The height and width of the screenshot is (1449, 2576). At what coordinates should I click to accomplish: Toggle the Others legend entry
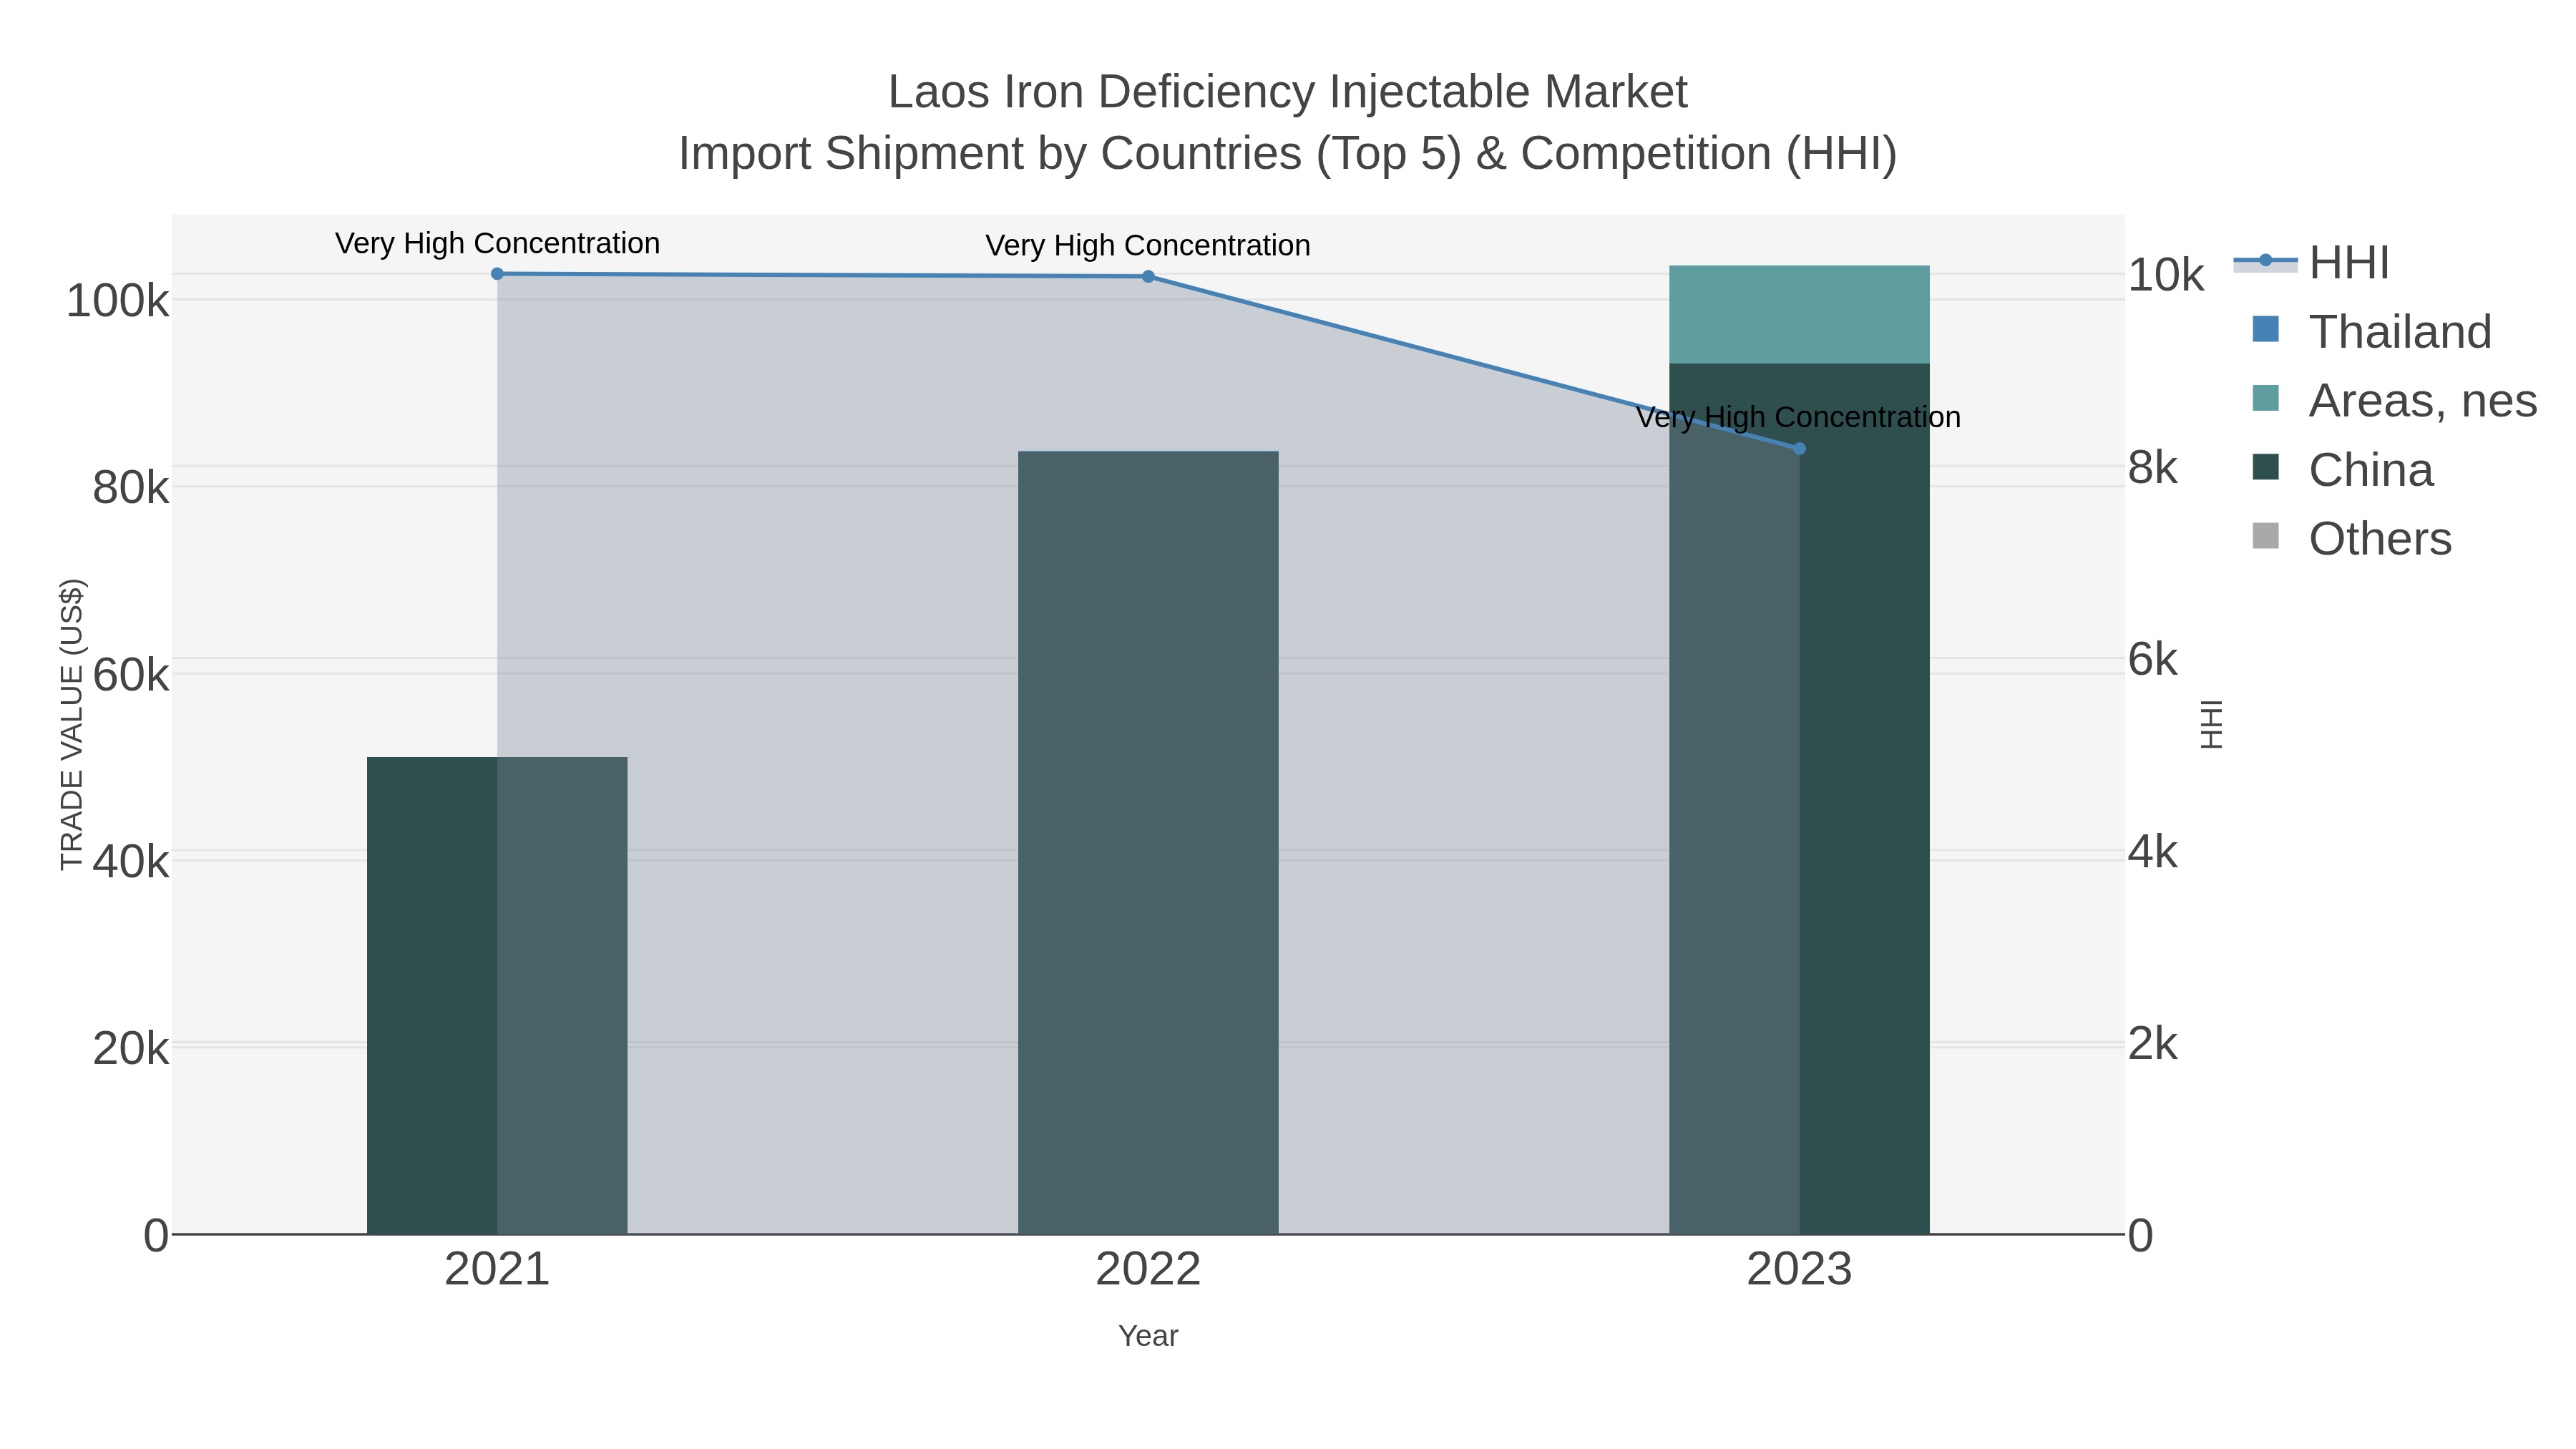(2351, 539)
